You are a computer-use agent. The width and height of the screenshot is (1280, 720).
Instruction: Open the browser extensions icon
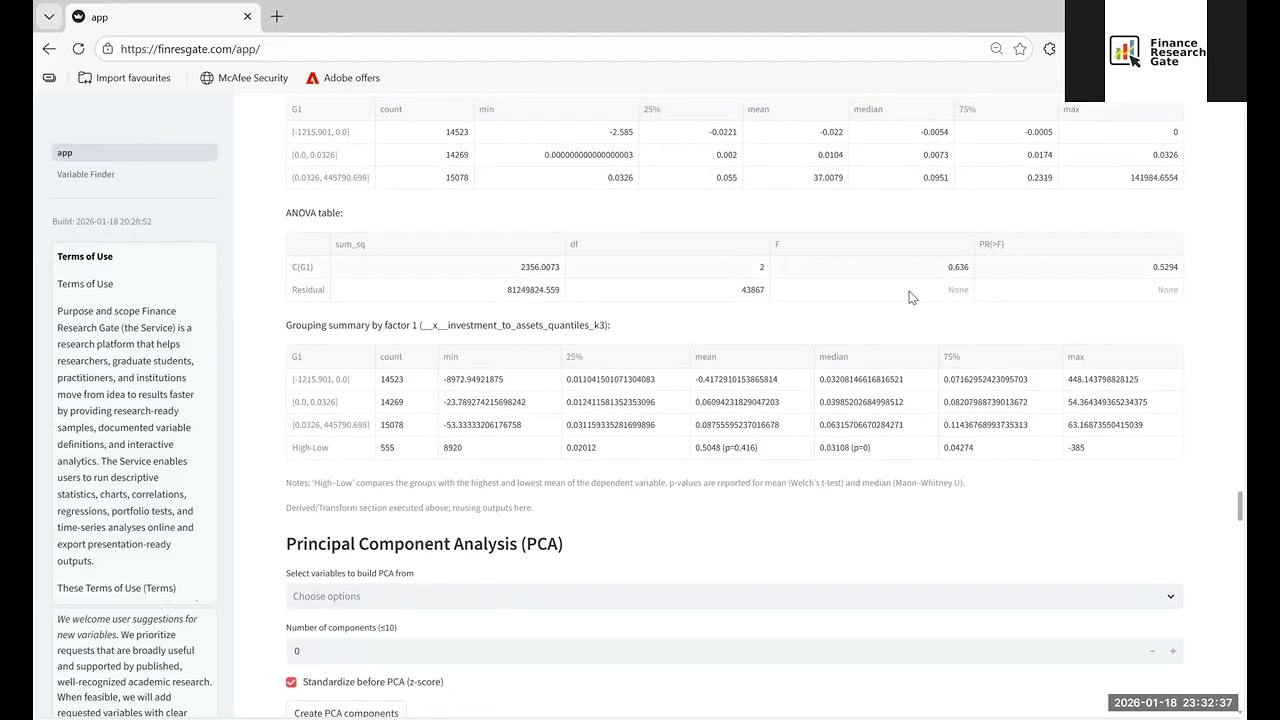[x=1049, y=49]
